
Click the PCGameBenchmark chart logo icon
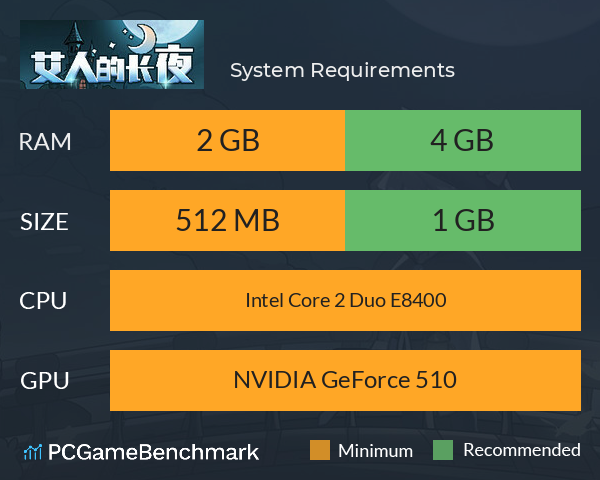[33, 452]
